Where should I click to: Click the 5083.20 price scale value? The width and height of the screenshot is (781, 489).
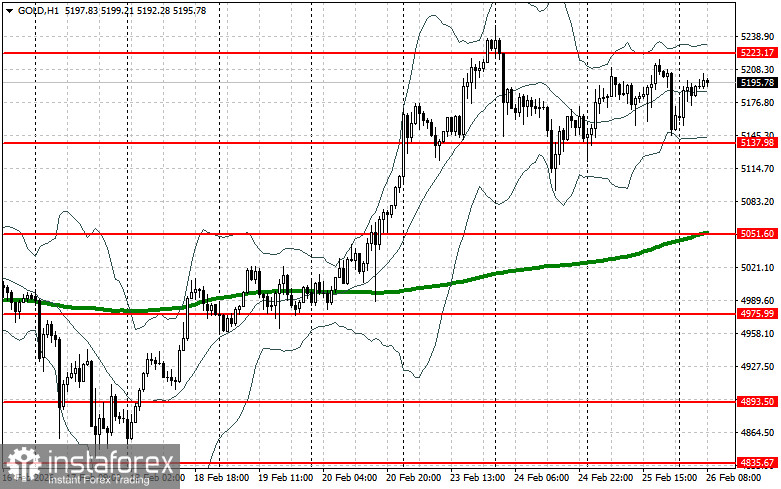tap(758, 202)
